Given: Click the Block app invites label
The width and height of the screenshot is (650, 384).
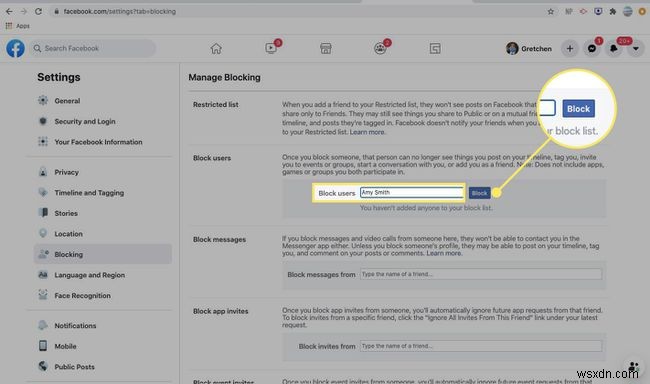Looking at the screenshot, I should click(221, 311).
